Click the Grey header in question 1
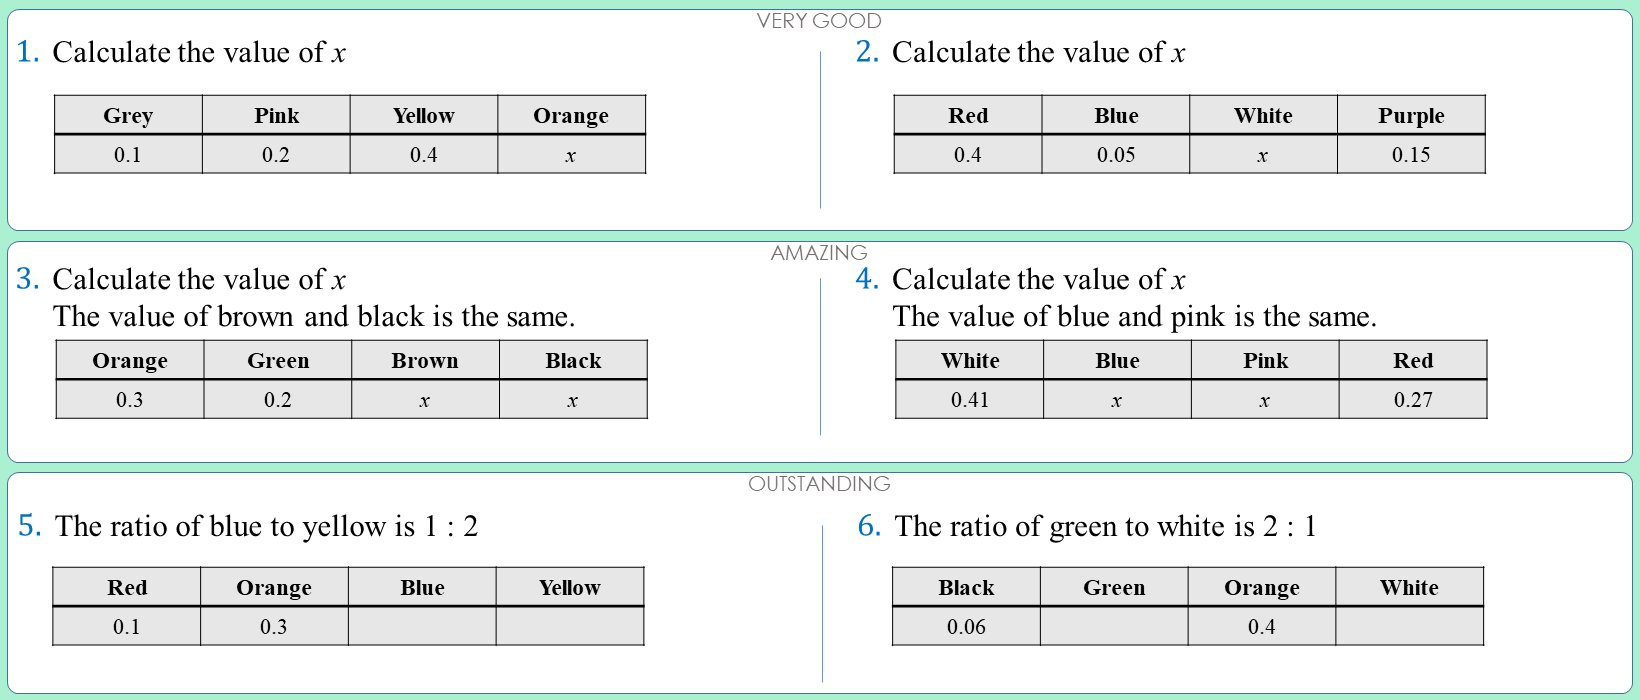 tap(128, 116)
